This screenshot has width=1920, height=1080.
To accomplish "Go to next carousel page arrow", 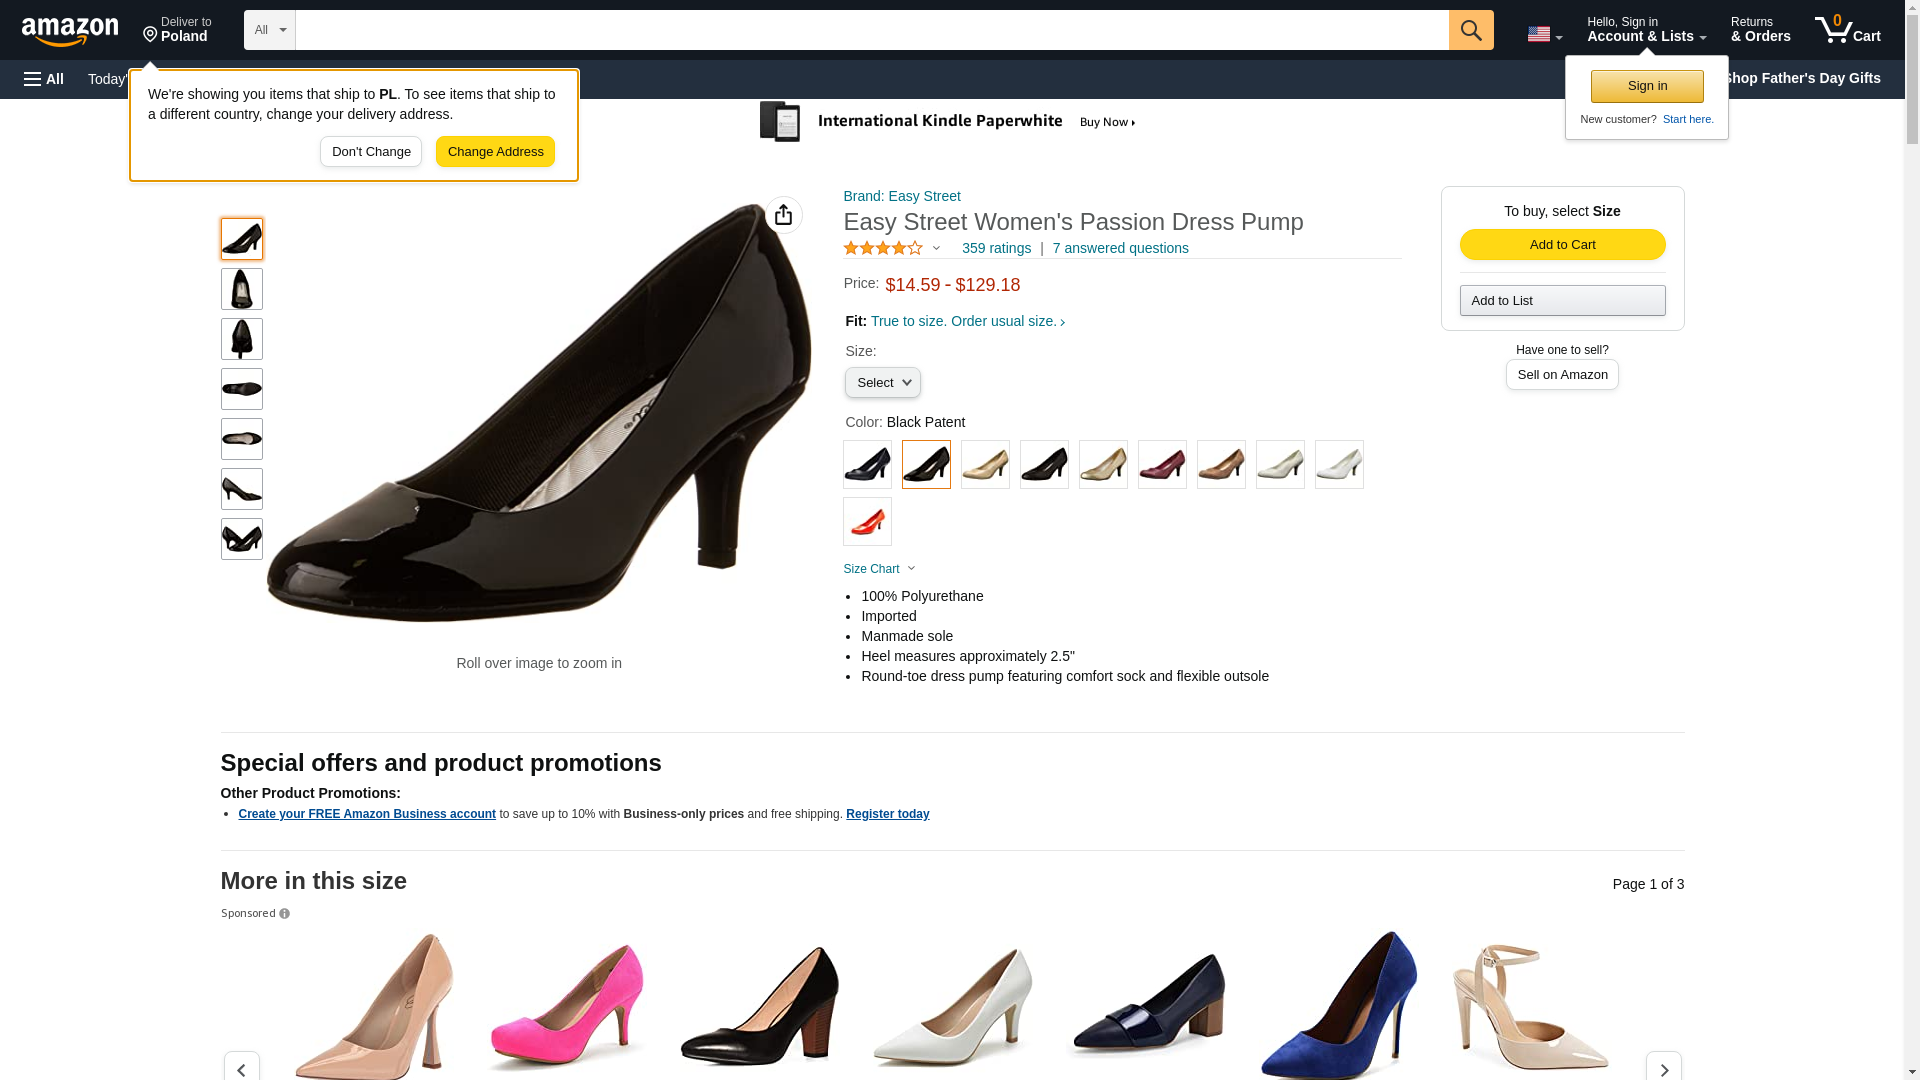I will pos(1664,1067).
